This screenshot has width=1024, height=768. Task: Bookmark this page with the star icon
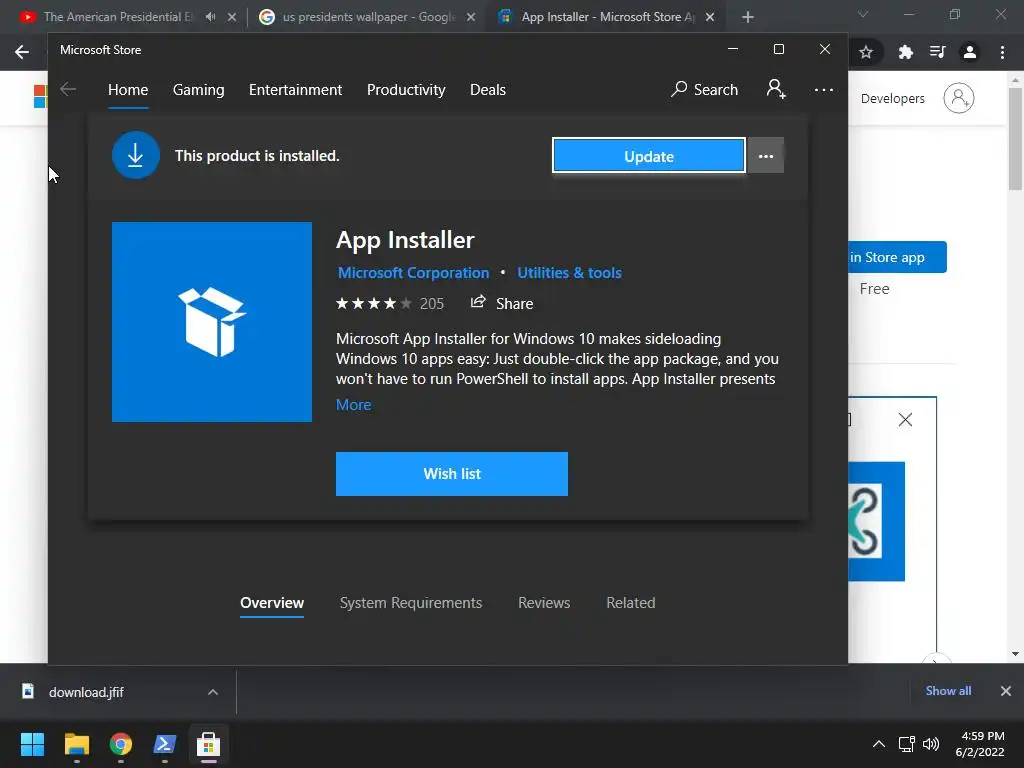866,52
